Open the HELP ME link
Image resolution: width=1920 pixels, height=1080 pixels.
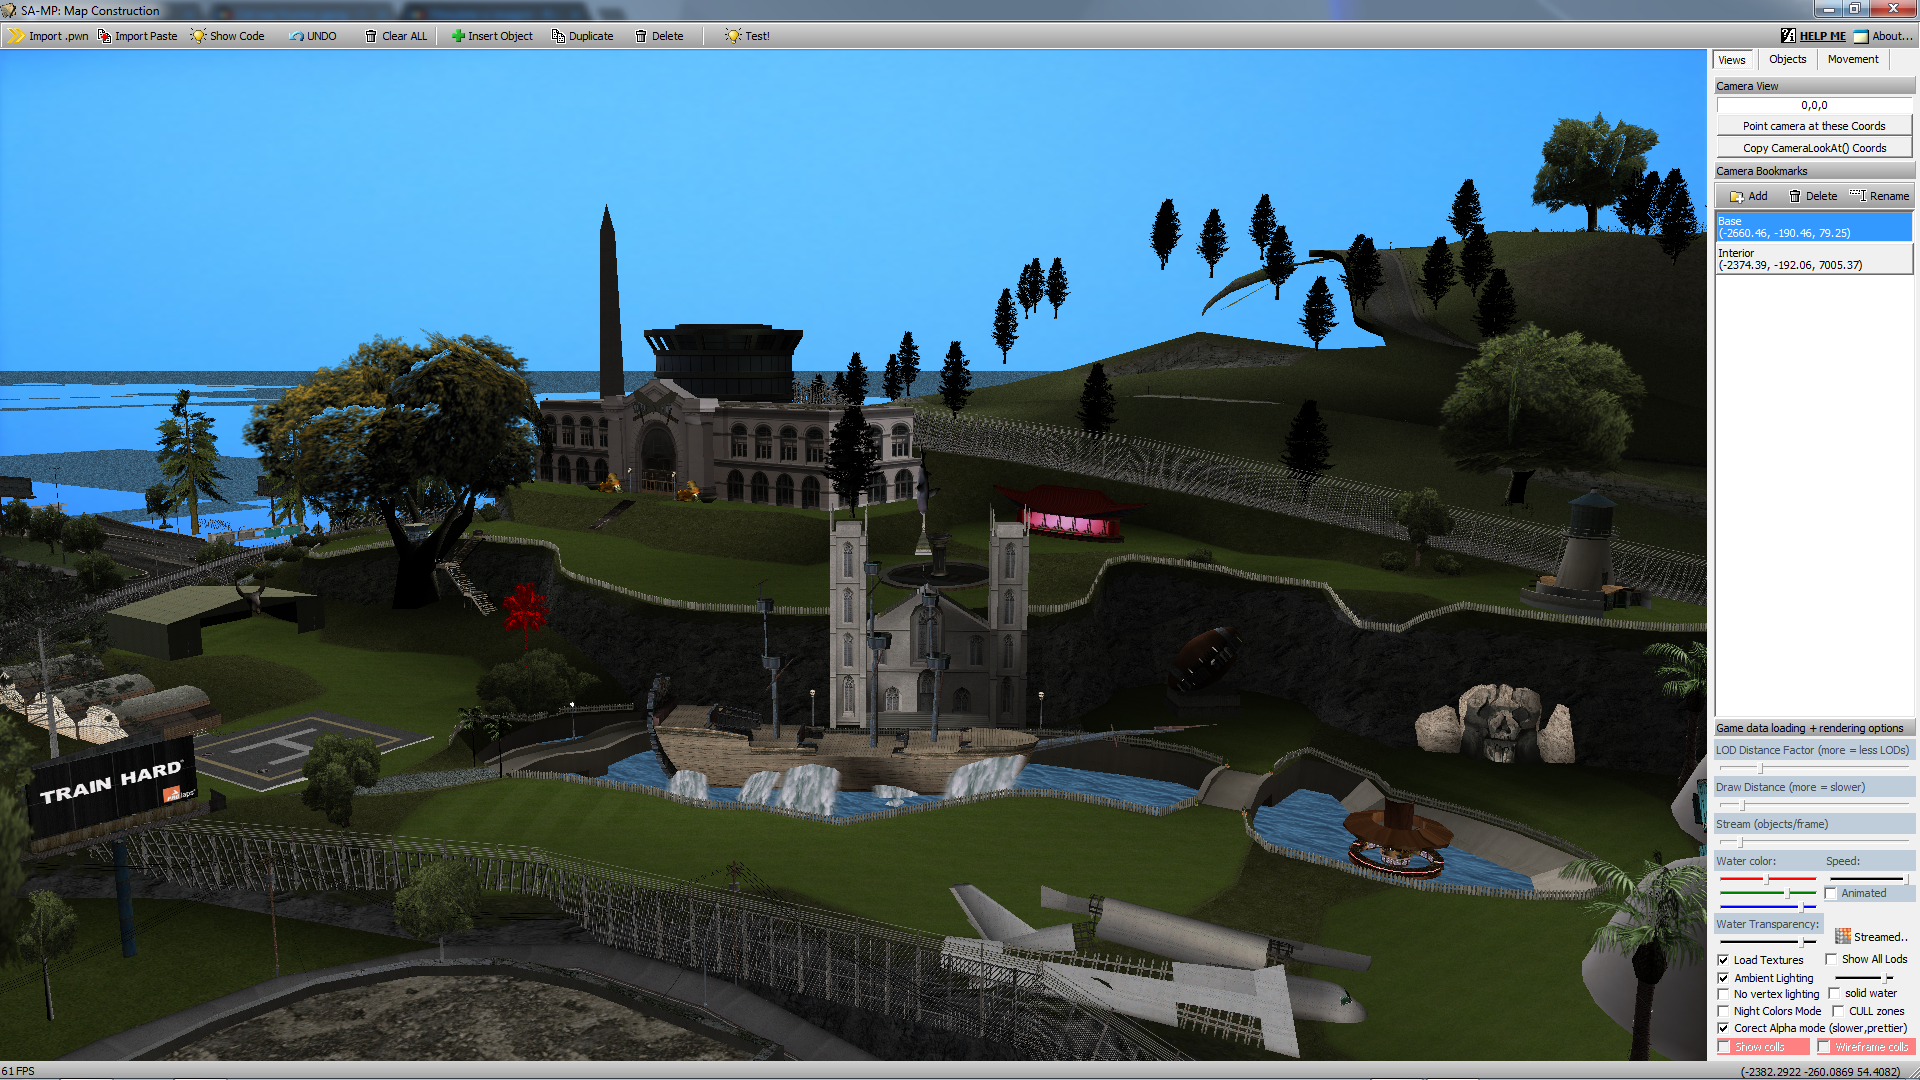pos(1823,36)
